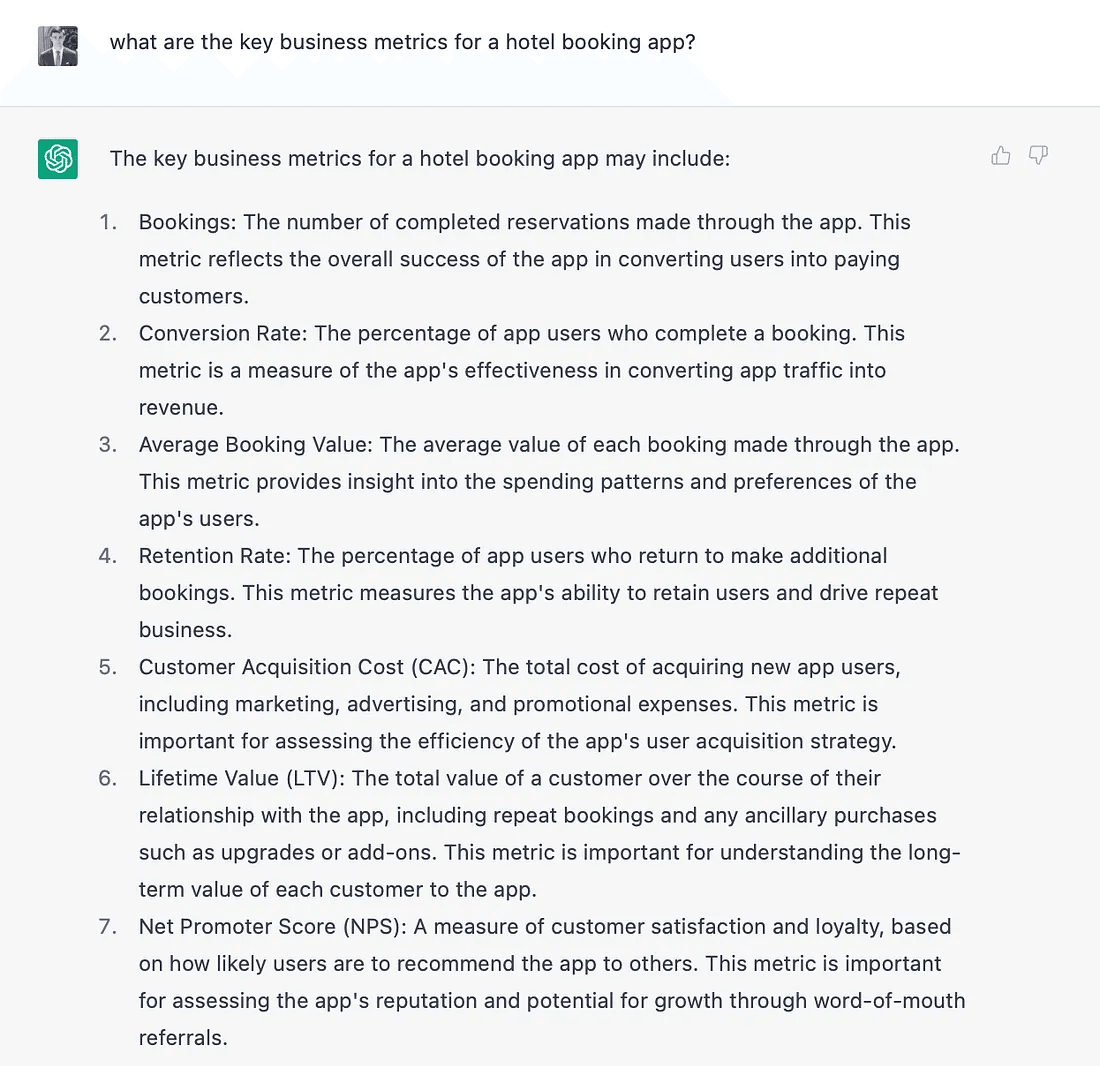
Task: Click the word "customers." ending the Bookings item
Action: point(193,296)
